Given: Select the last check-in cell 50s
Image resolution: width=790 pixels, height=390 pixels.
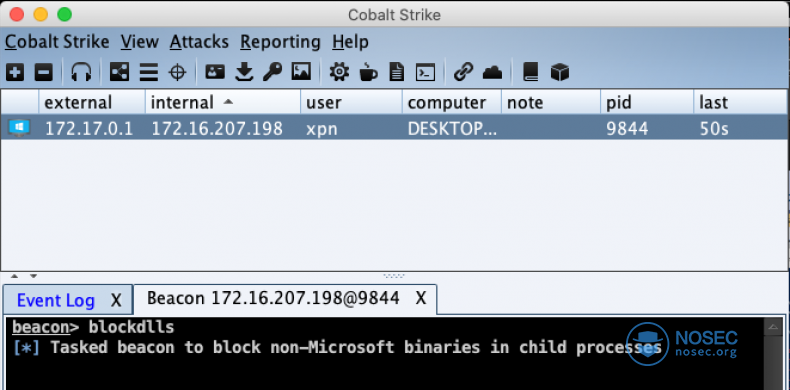Looking at the screenshot, I should 714,129.
